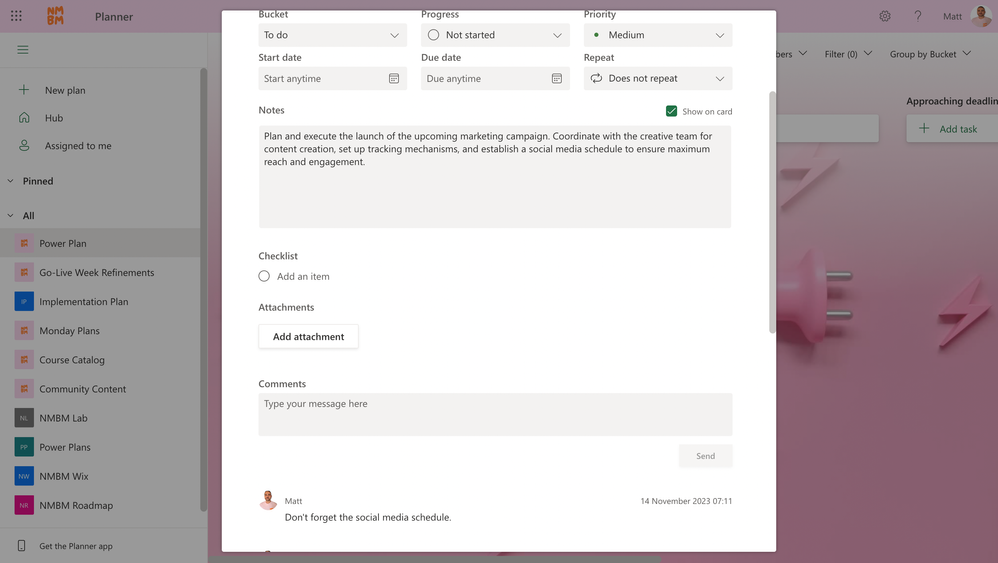This screenshot has width=998, height=563.
Task: Click the task dialog vertical scrollbar
Action: (772, 212)
